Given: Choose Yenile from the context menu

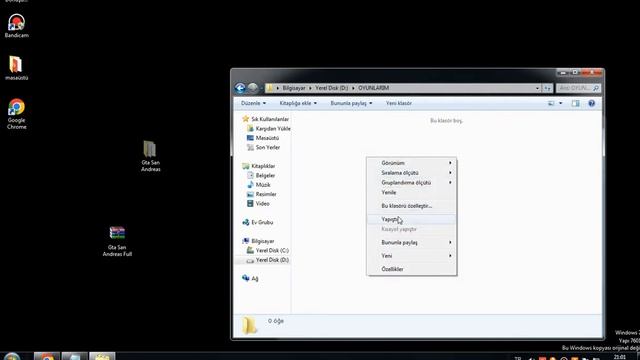Looking at the screenshot, I should pyautogui.click(x=411, y=192).
